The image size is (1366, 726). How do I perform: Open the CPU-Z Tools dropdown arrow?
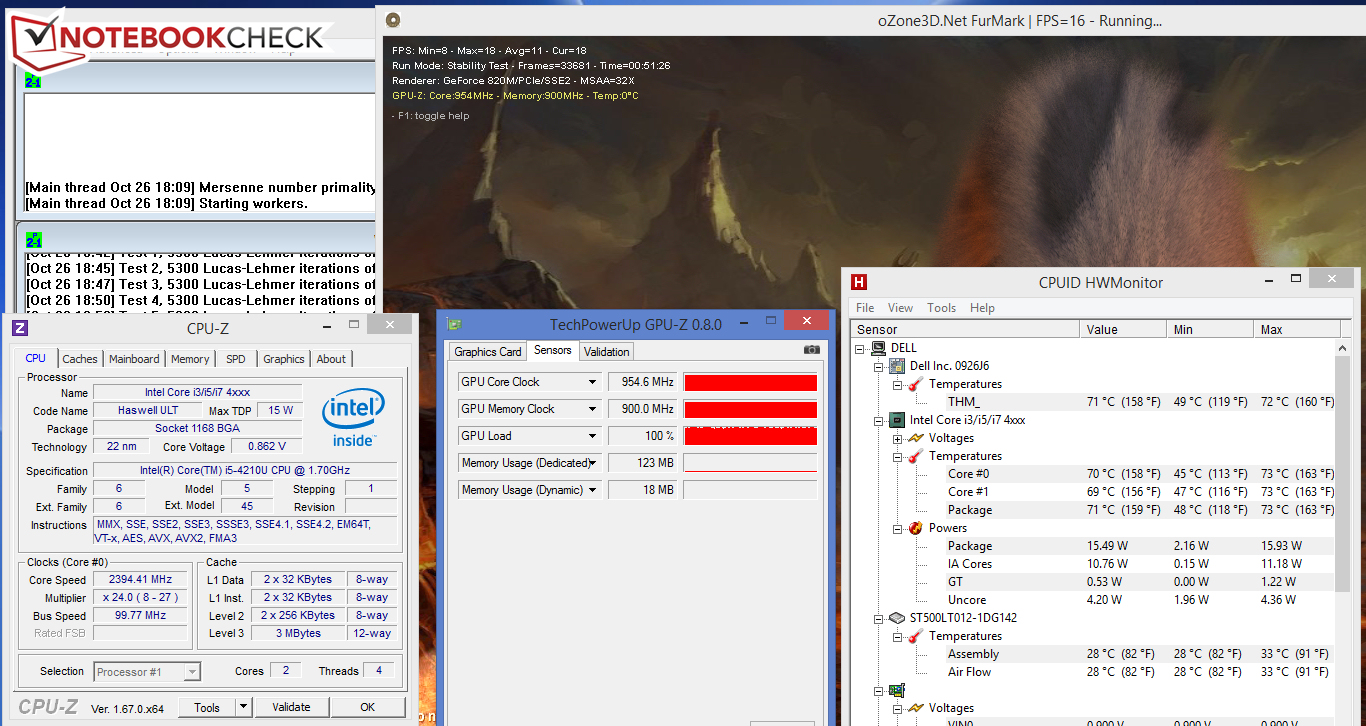[x=243, y=707]
